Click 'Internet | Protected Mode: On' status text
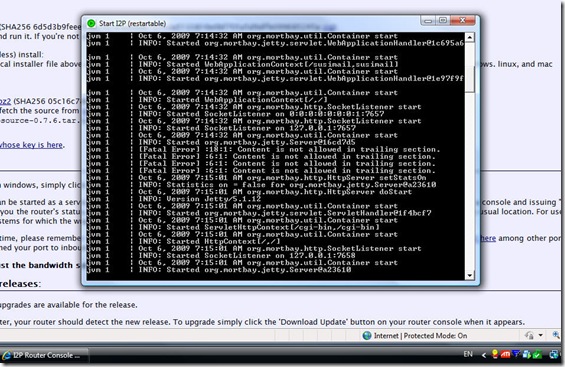565x367 pixels. pos(421,336)
